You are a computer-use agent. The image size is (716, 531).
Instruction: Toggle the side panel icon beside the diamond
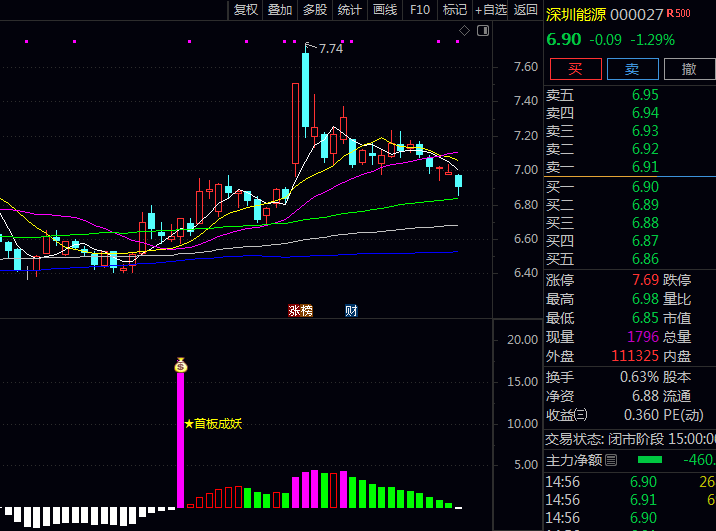point(481,31)
